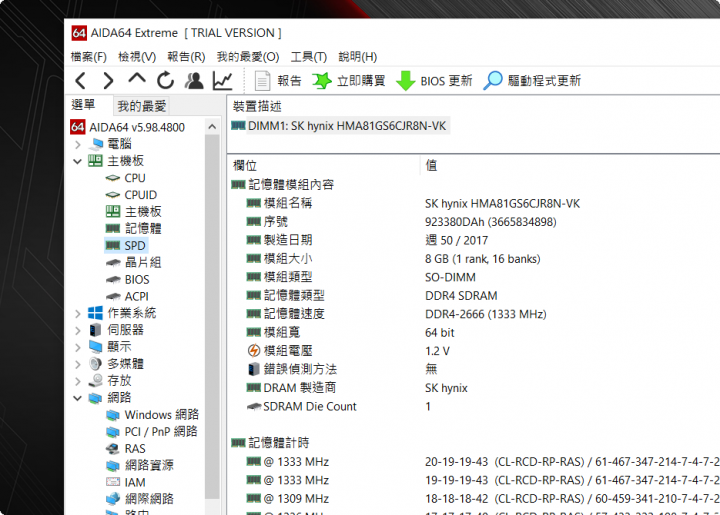Select BIOS in the tree
Viewport: 720px width, 515px height.
tap(127, 280)
